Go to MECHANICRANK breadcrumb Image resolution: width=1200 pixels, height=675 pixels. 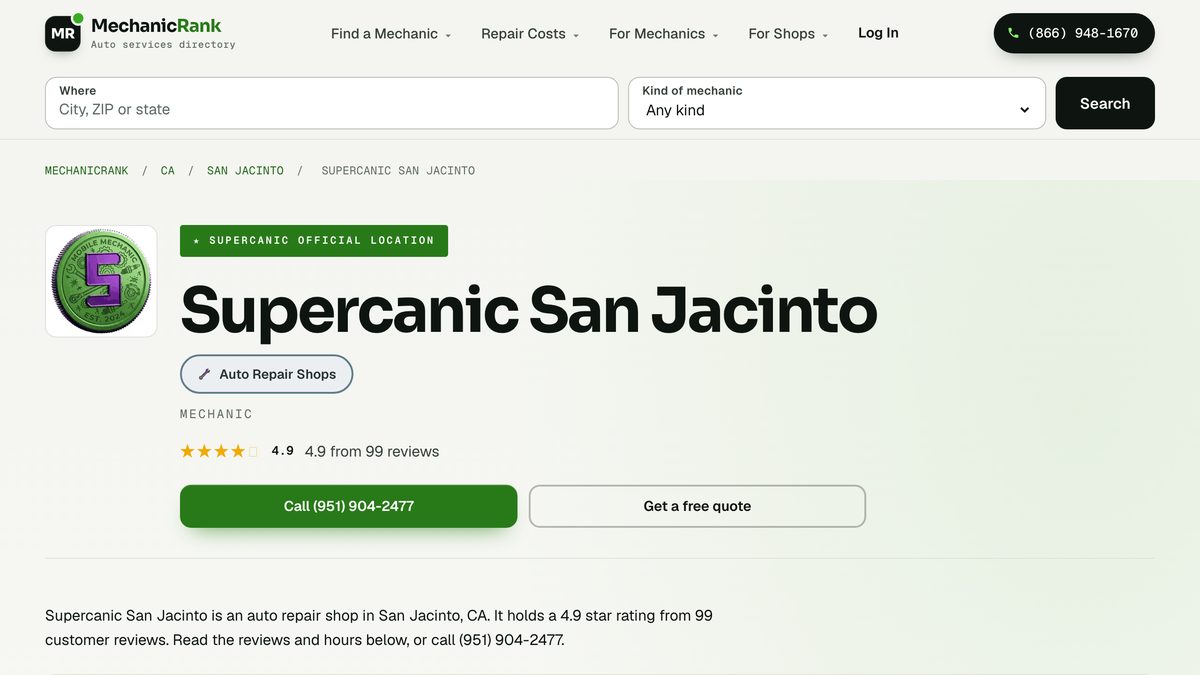[x=87, y=171]
